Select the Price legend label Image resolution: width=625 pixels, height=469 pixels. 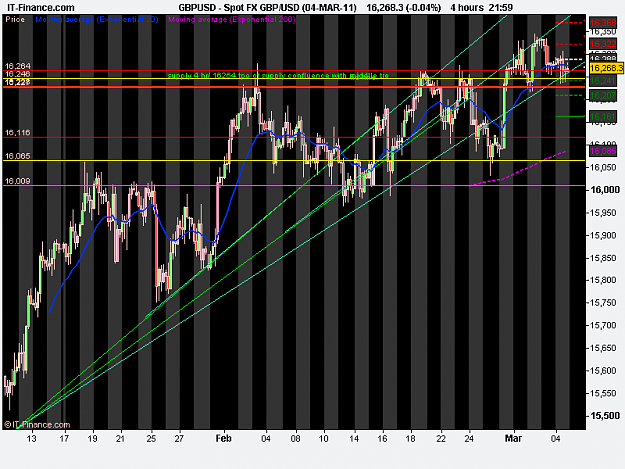(15, 19)
